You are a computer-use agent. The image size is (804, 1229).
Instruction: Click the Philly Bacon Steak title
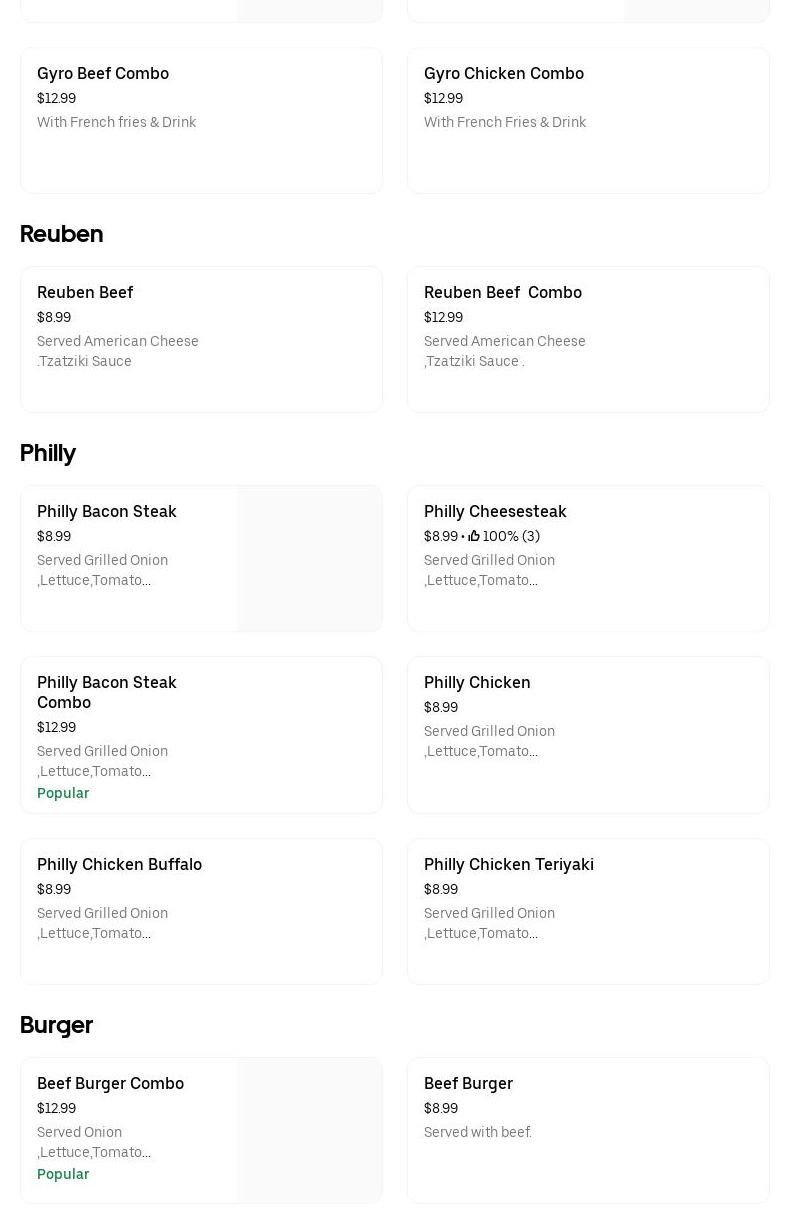pyautogui.click(x=107, y=511)
